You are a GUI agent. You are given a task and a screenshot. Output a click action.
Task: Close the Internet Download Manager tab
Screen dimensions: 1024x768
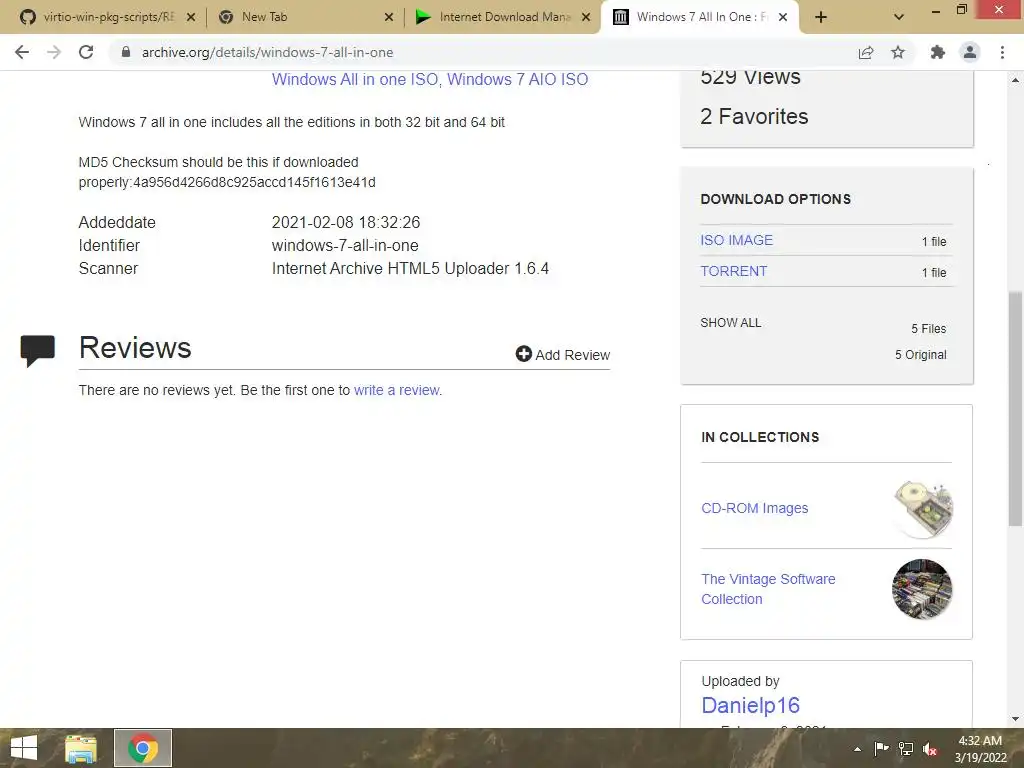(x=586, y=17)
